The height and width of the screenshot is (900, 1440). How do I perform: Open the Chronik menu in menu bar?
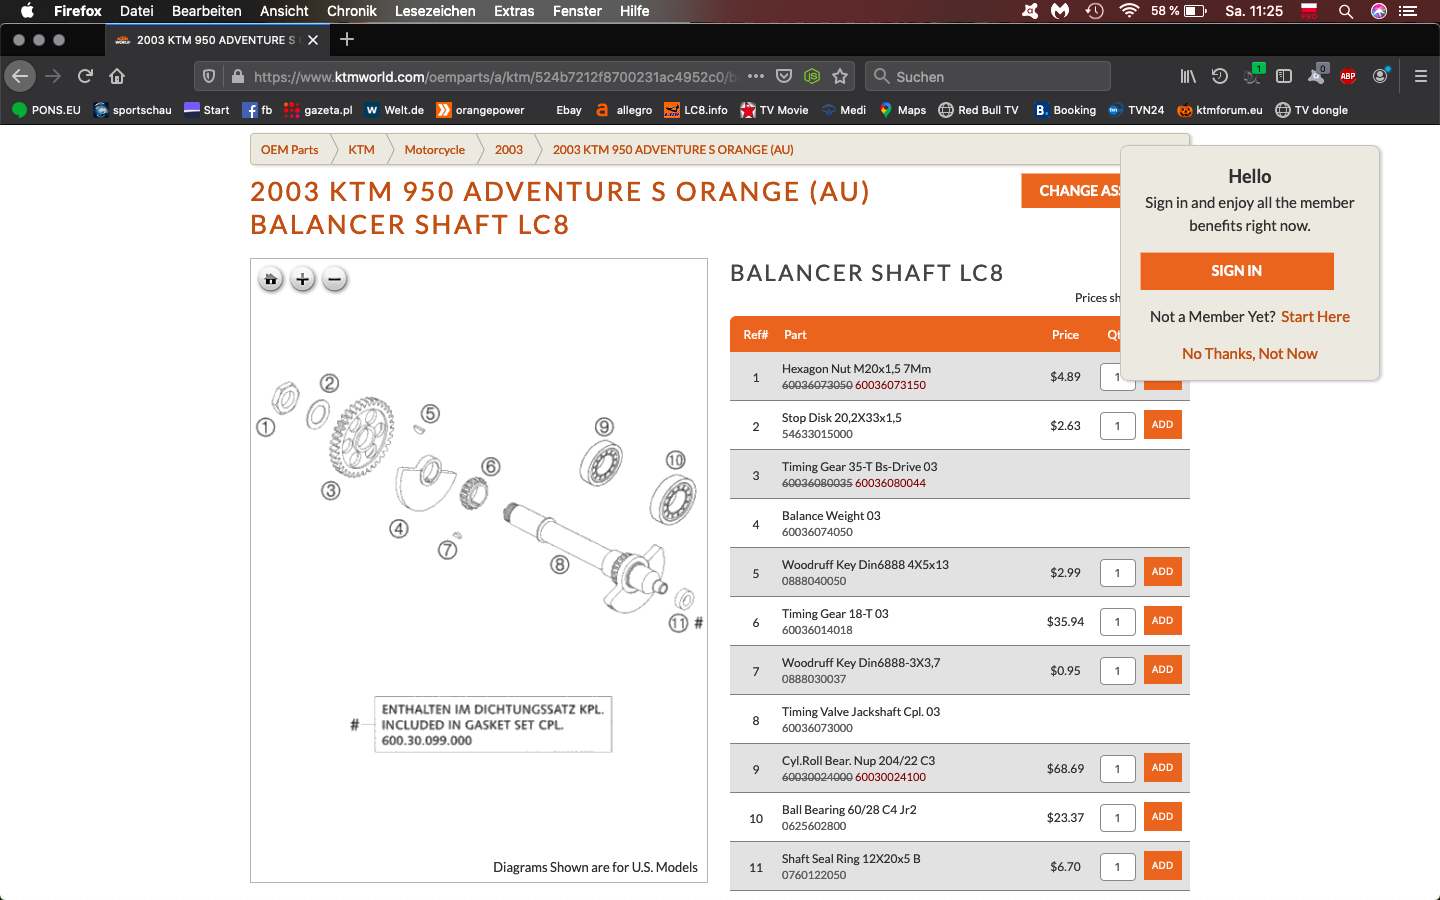352,11
